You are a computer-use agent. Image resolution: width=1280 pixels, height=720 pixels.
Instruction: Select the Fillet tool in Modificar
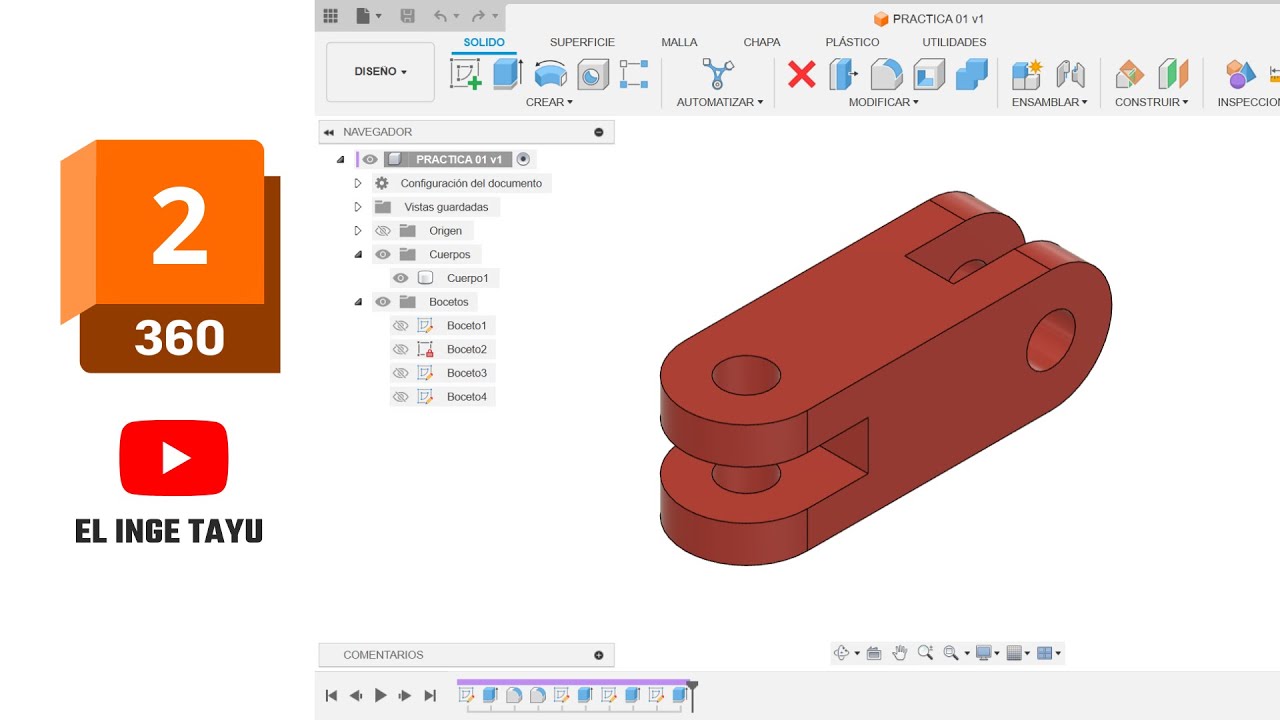click(886, 74)
